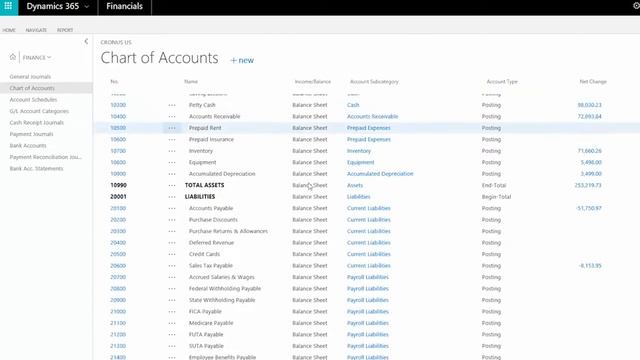Open Bank Acc. Statements in the sidebar
This screenshot has height=360, width=640.
pos(36,168)
